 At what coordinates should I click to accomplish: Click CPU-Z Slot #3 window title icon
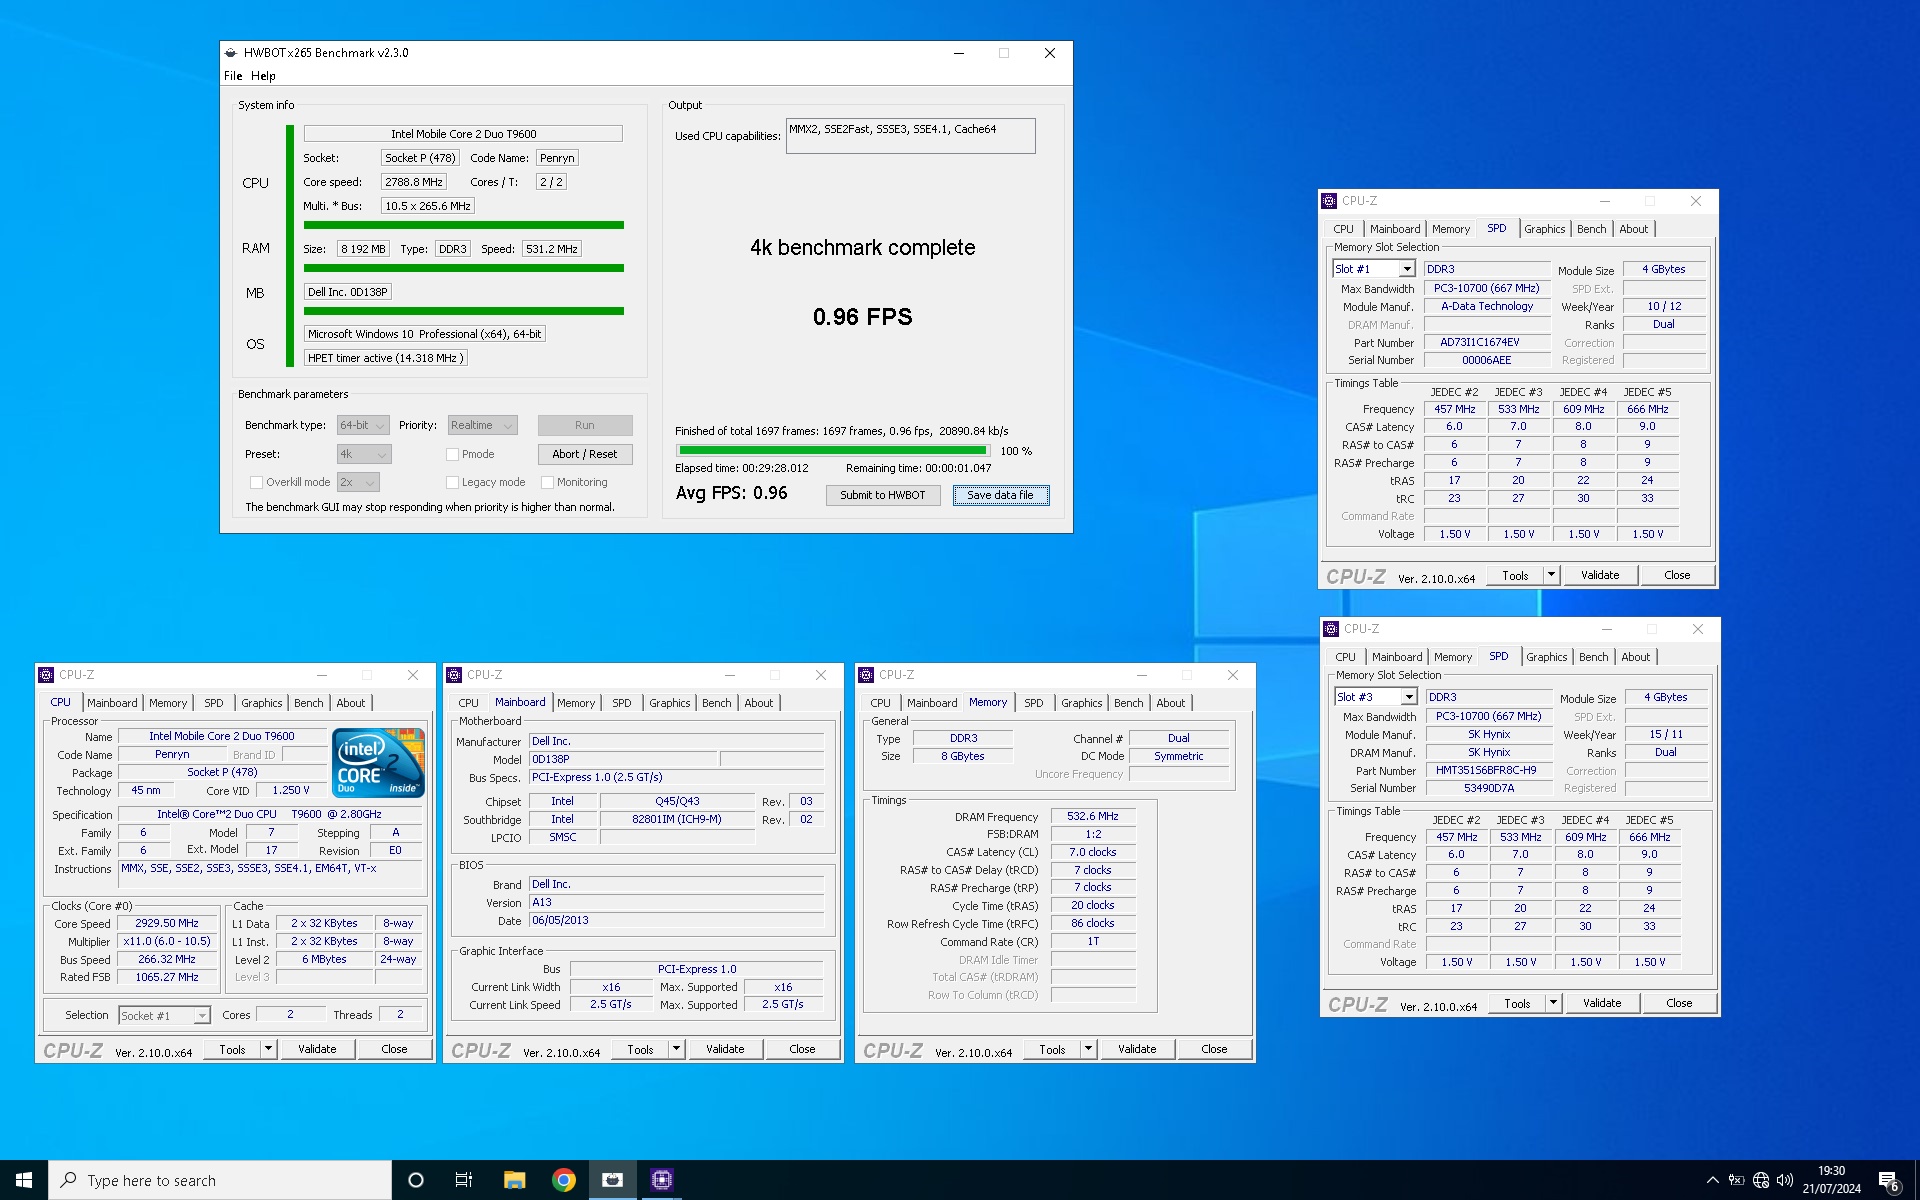coord(1331,629)
